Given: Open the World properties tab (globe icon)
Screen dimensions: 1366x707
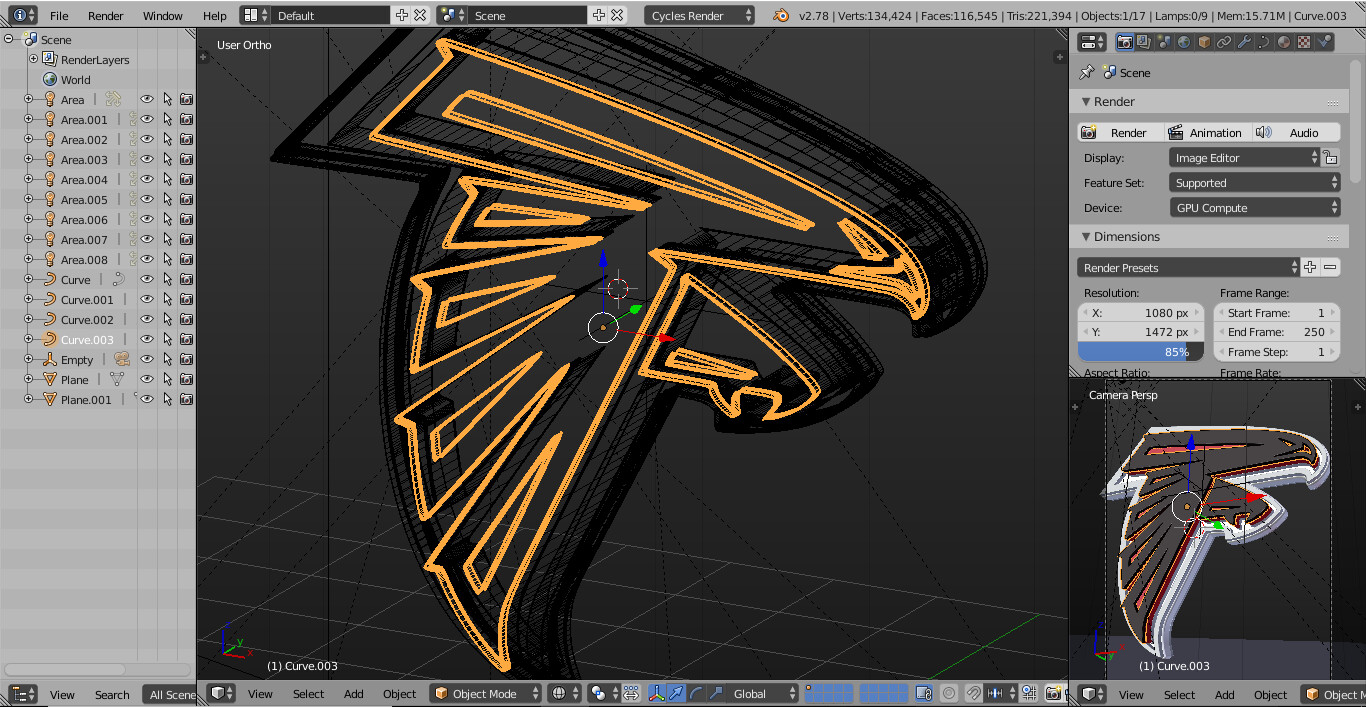Looking at the screenshot, I should [x=1184, y=42].
